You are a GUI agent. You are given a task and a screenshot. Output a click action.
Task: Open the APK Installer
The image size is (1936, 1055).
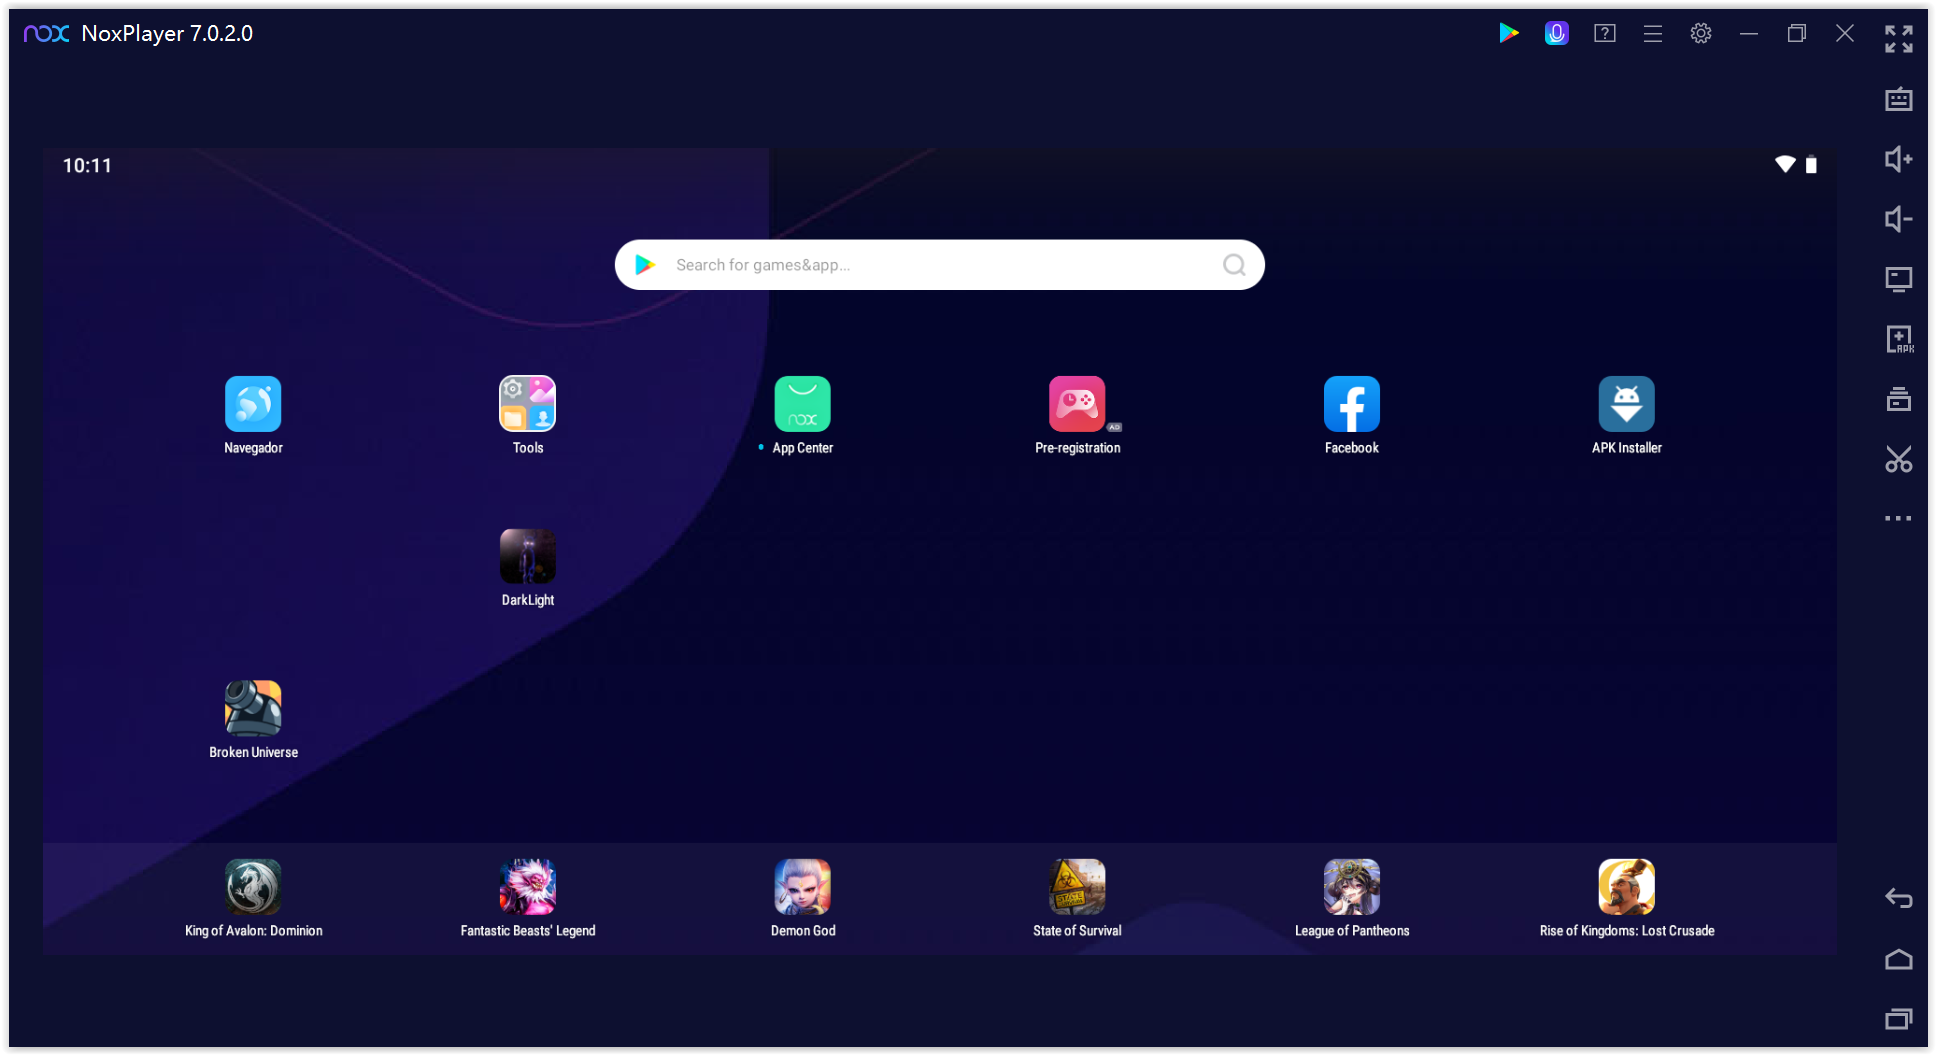[1627, 404]
